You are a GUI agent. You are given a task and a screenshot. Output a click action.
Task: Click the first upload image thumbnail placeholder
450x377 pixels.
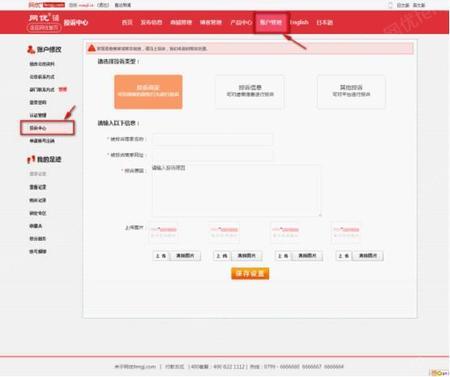pyautogui.click(x=163, y=232)
